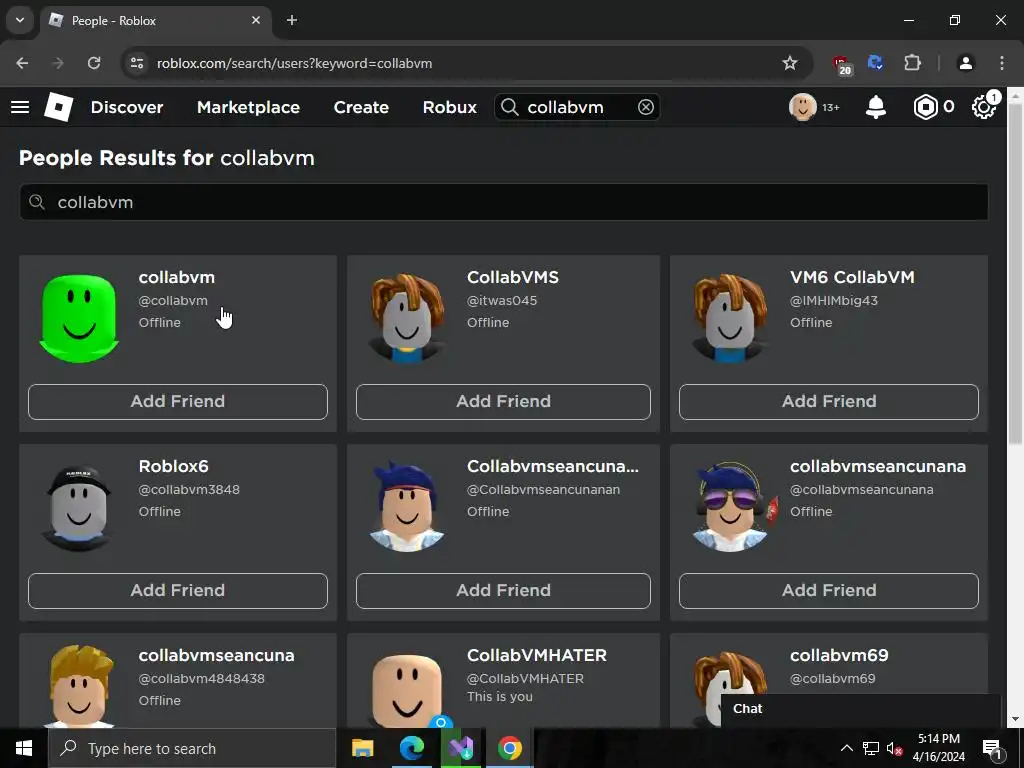Click the Roblox logo home icon
Image resolution: width=1024 pixels, height=768 pixels.
[x=59, y=107]
